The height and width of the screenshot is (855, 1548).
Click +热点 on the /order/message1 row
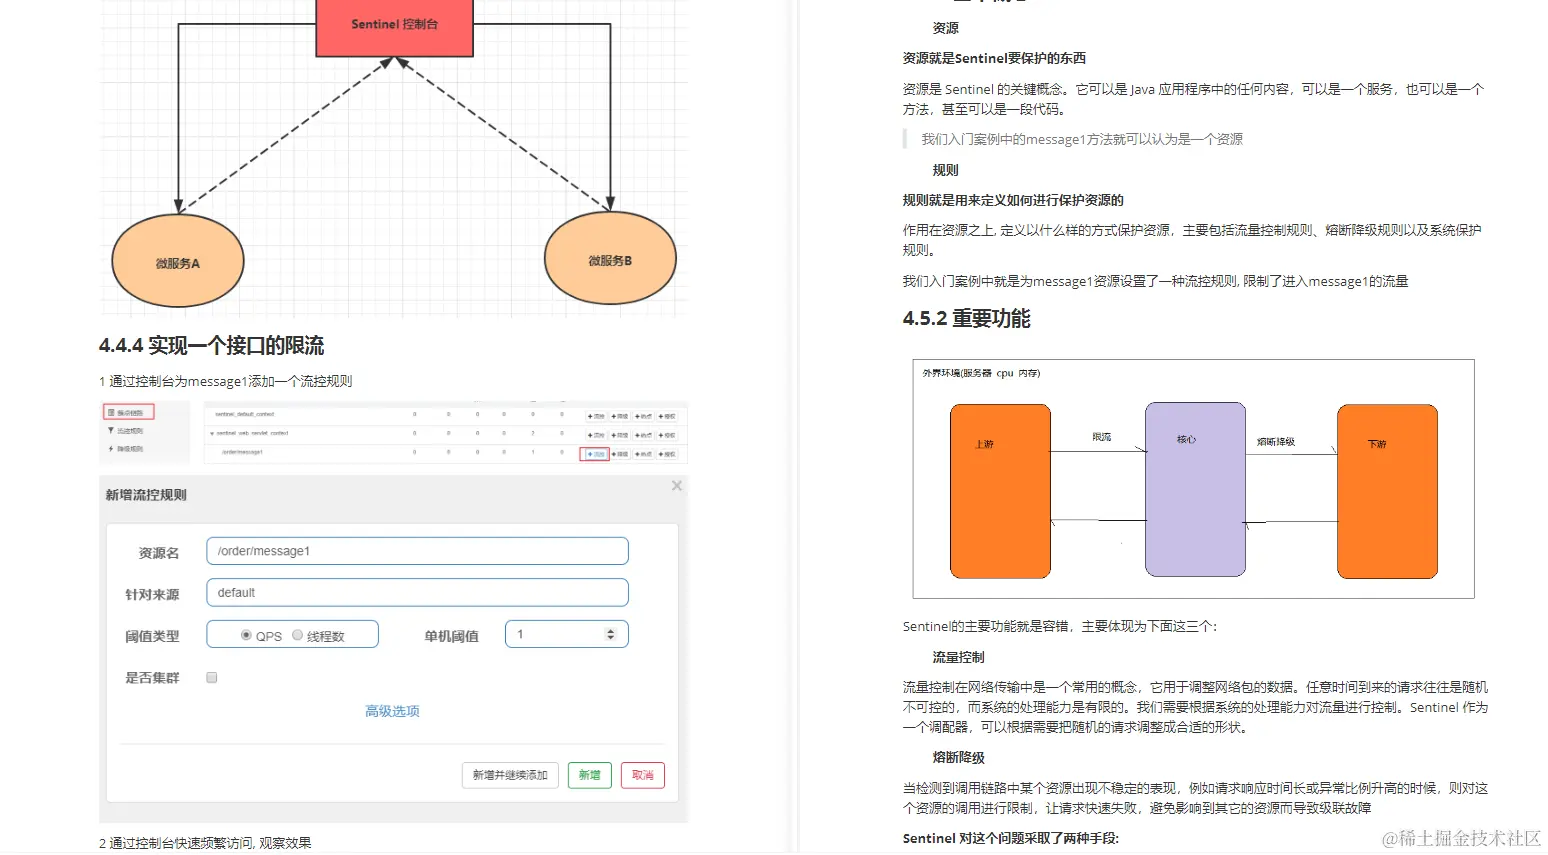tap(645, 454)
